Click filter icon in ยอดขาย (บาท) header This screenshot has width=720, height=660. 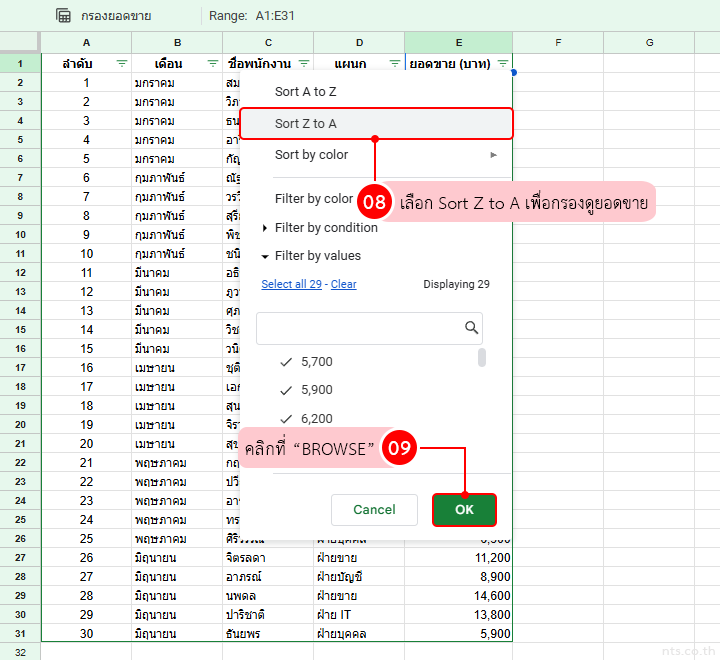pos(503,63)
